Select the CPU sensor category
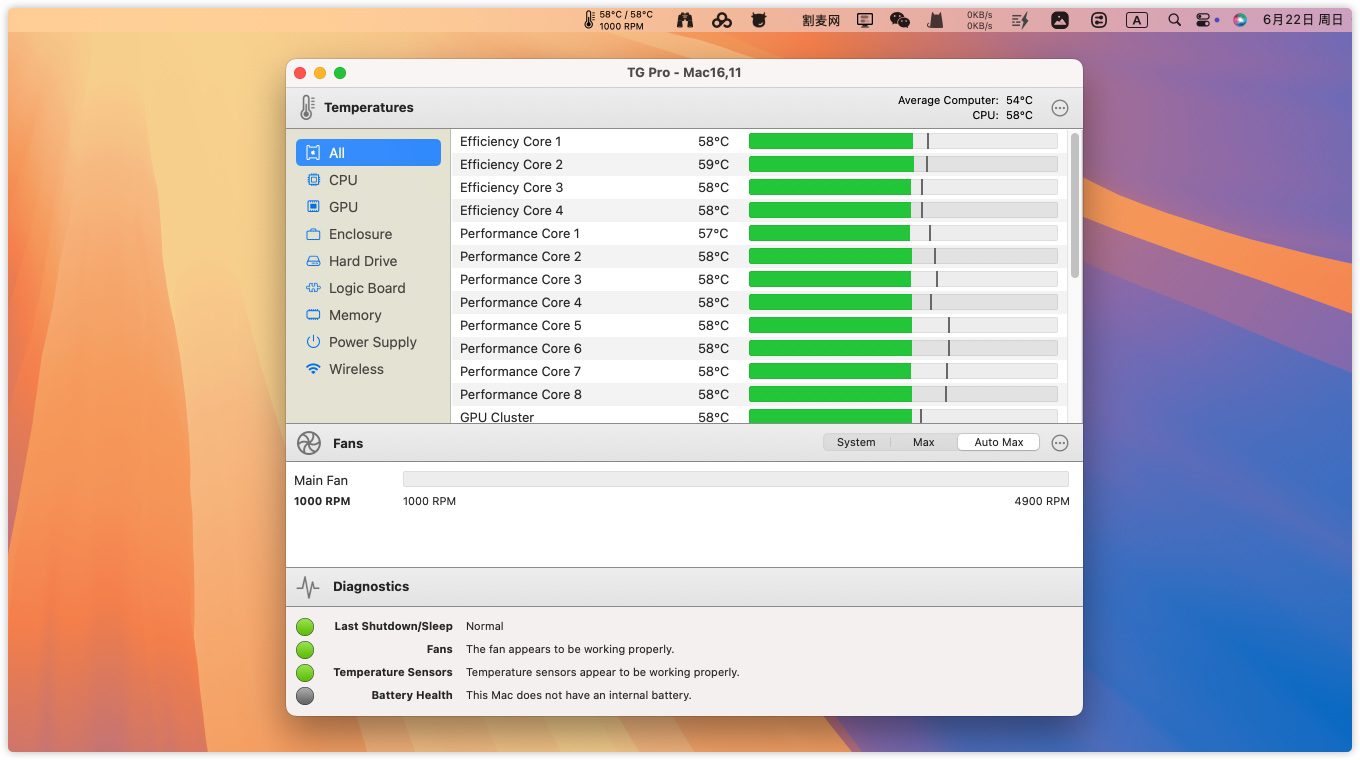Viewport: 1360px width, 760px height. tap(368, 180)
